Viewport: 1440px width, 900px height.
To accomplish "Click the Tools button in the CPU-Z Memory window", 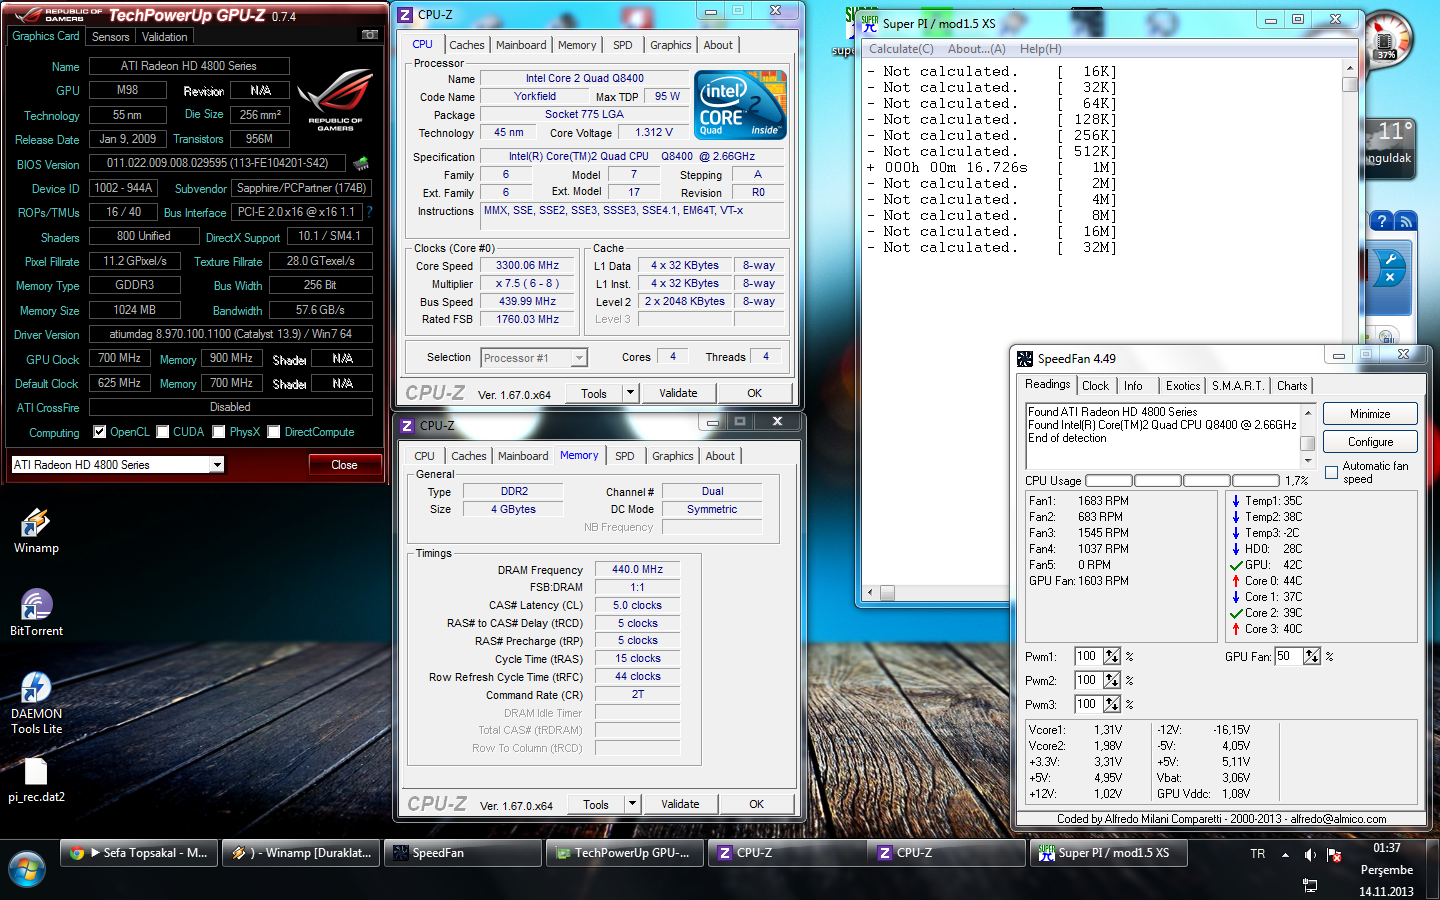I will point(596,804).
